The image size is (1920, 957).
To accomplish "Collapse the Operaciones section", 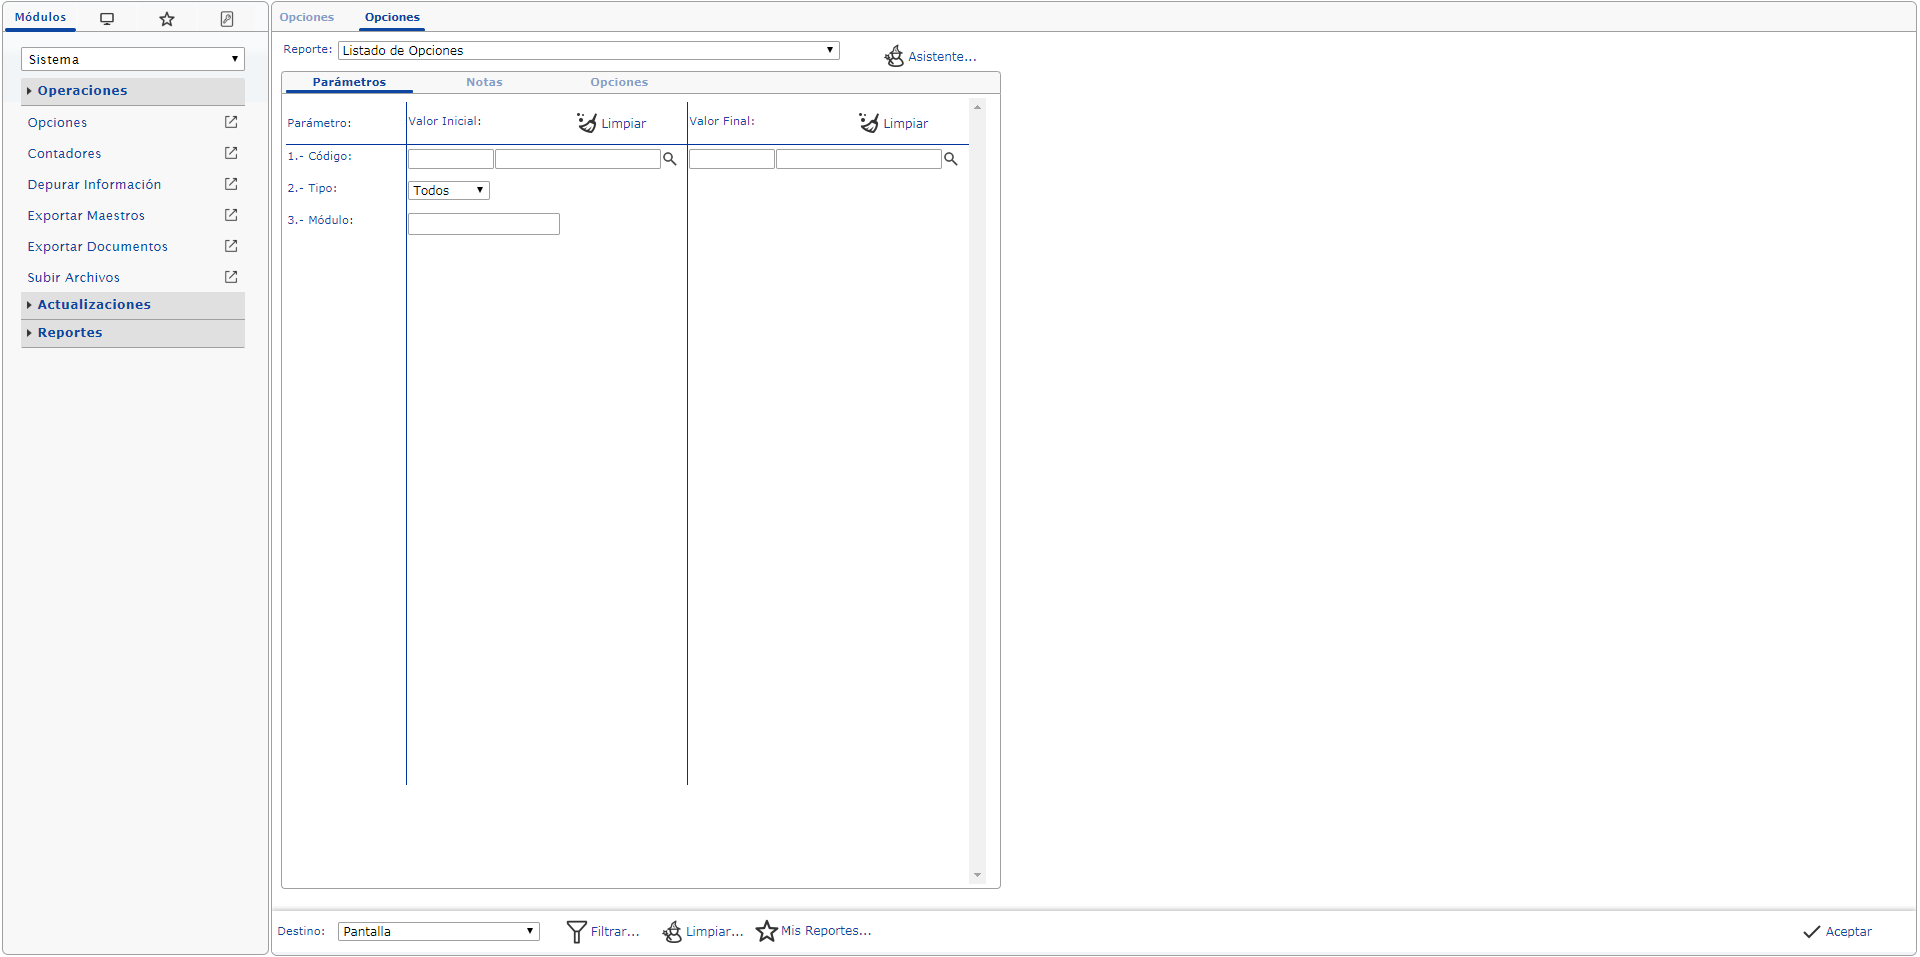I will [133, 91].
